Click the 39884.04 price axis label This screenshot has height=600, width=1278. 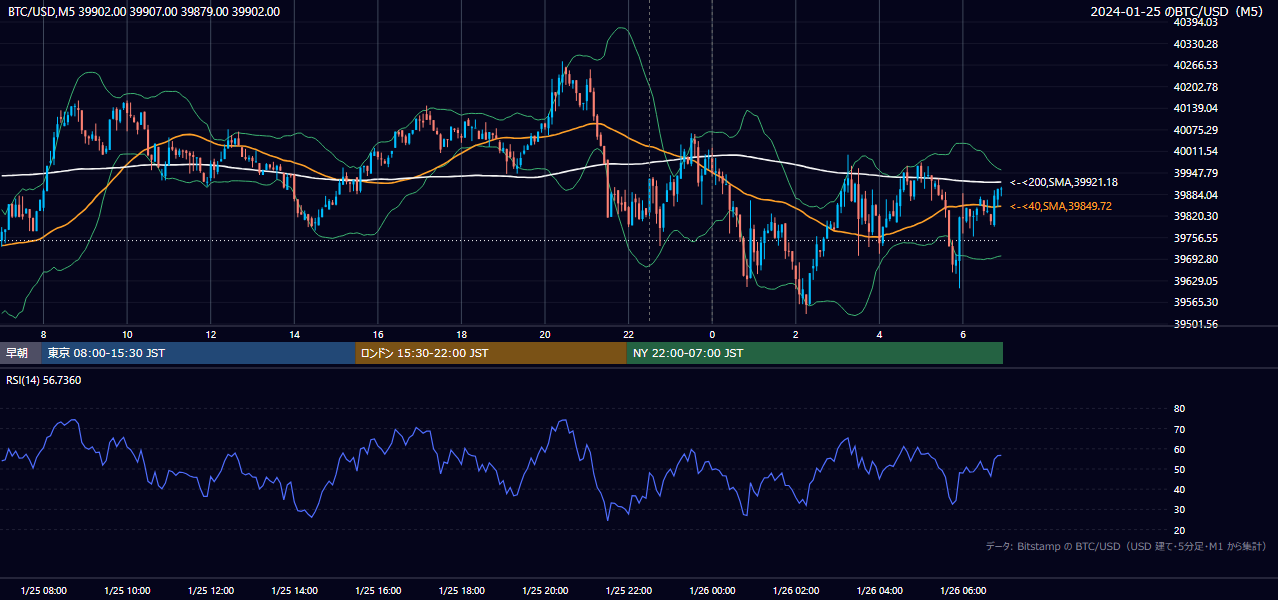click(1196, 195)
